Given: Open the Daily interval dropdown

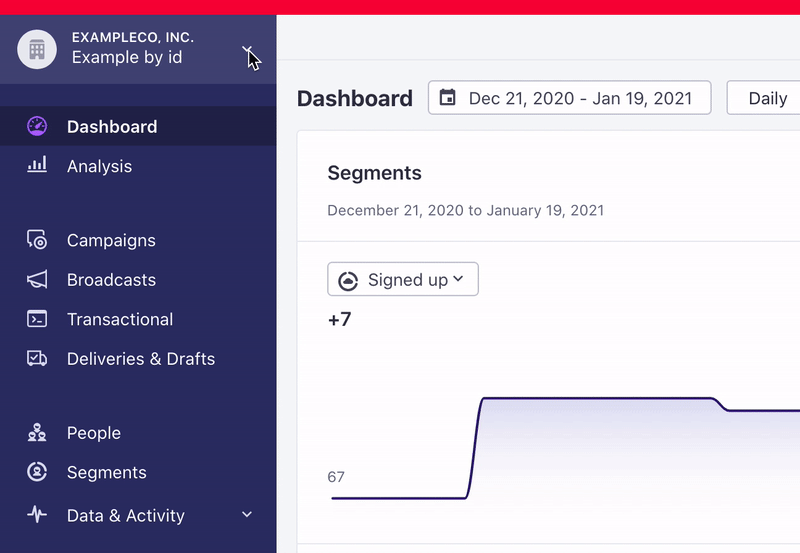Looking at the screenshot, I should [x=766, y=98].
